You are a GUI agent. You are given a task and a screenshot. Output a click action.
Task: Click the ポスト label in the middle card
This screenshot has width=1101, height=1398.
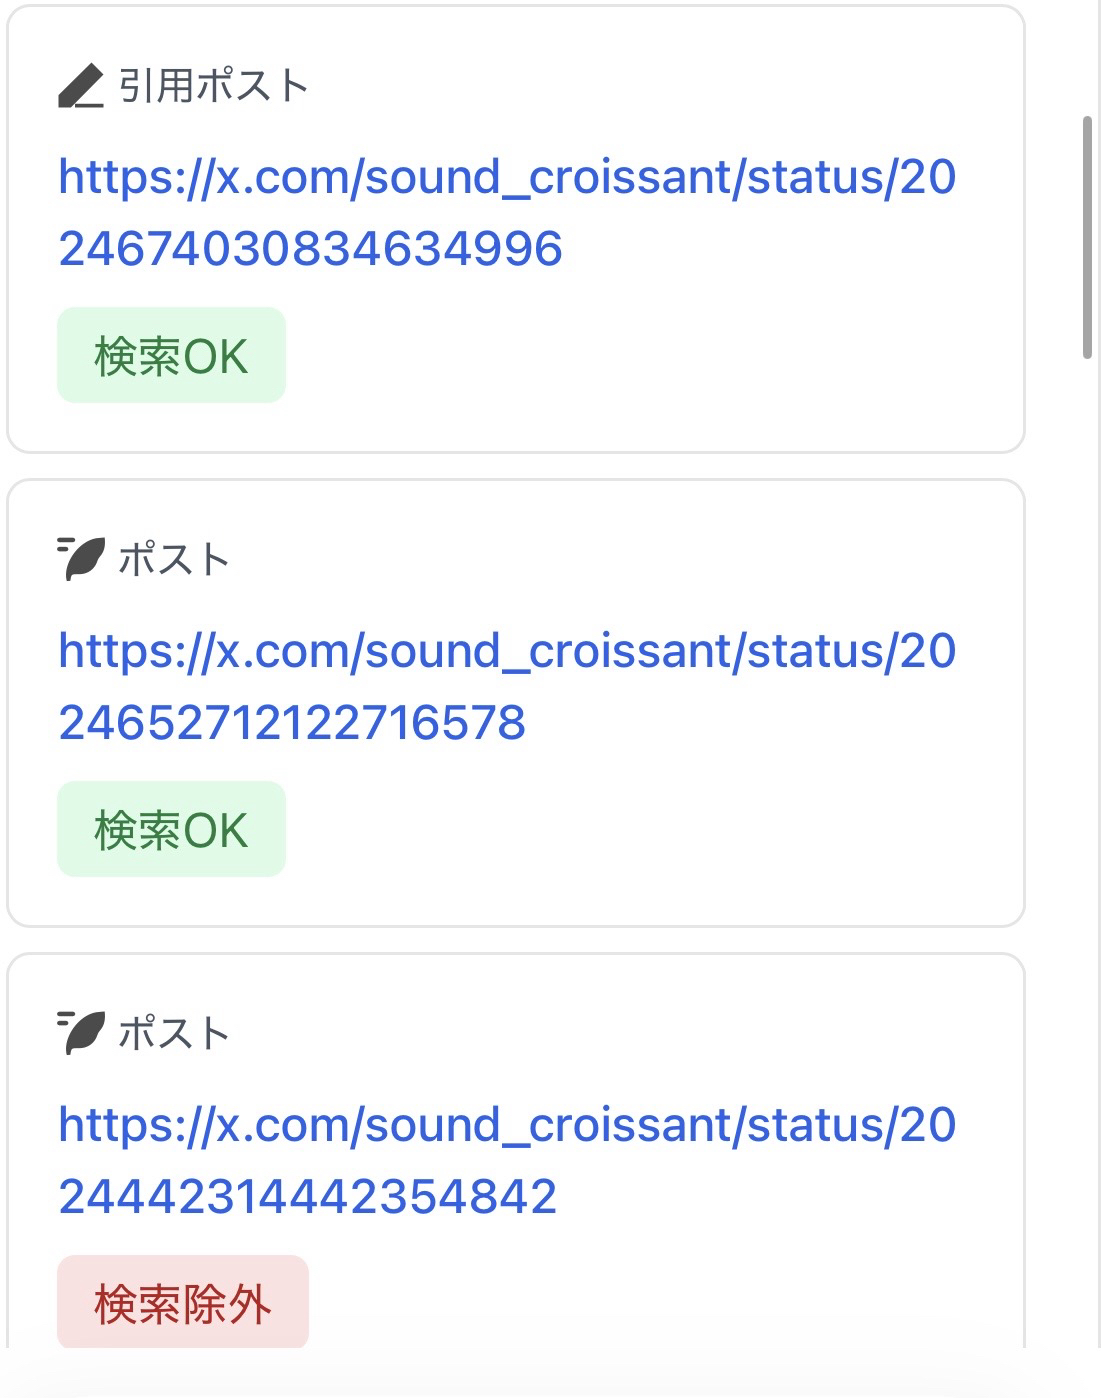click(174, 559)
